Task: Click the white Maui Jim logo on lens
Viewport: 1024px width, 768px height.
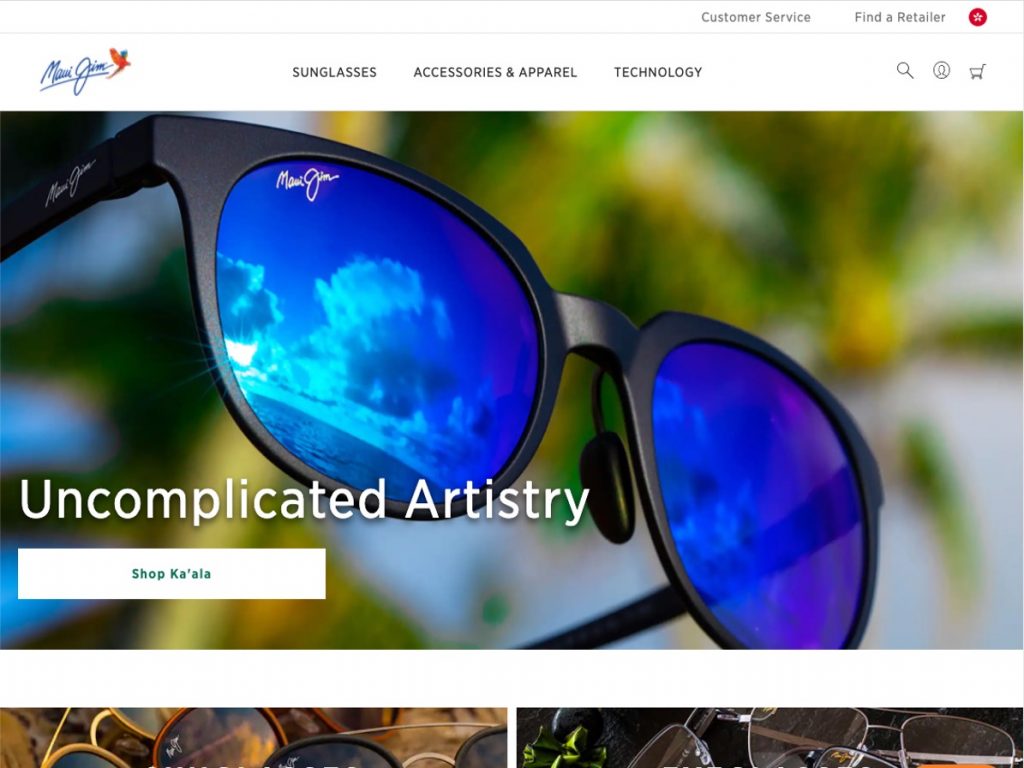Action: click(307, 182)
